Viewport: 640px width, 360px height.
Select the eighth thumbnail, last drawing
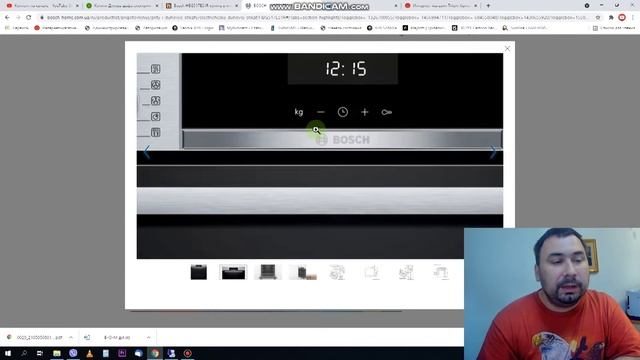pos(441,272)
